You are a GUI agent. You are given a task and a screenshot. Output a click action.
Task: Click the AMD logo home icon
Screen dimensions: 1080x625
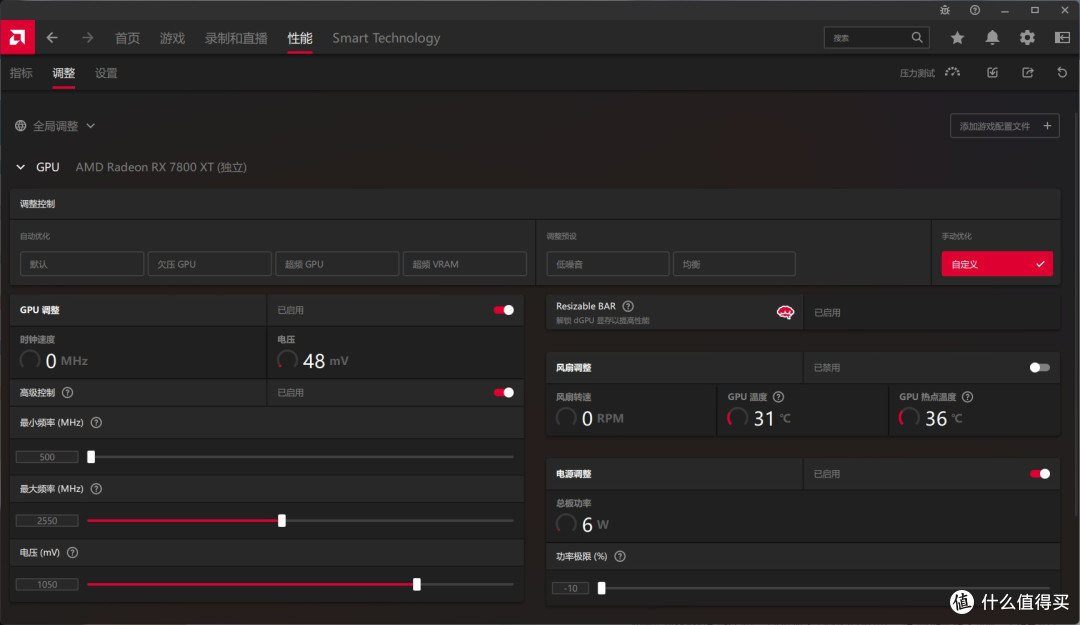[x=17, y=37]
